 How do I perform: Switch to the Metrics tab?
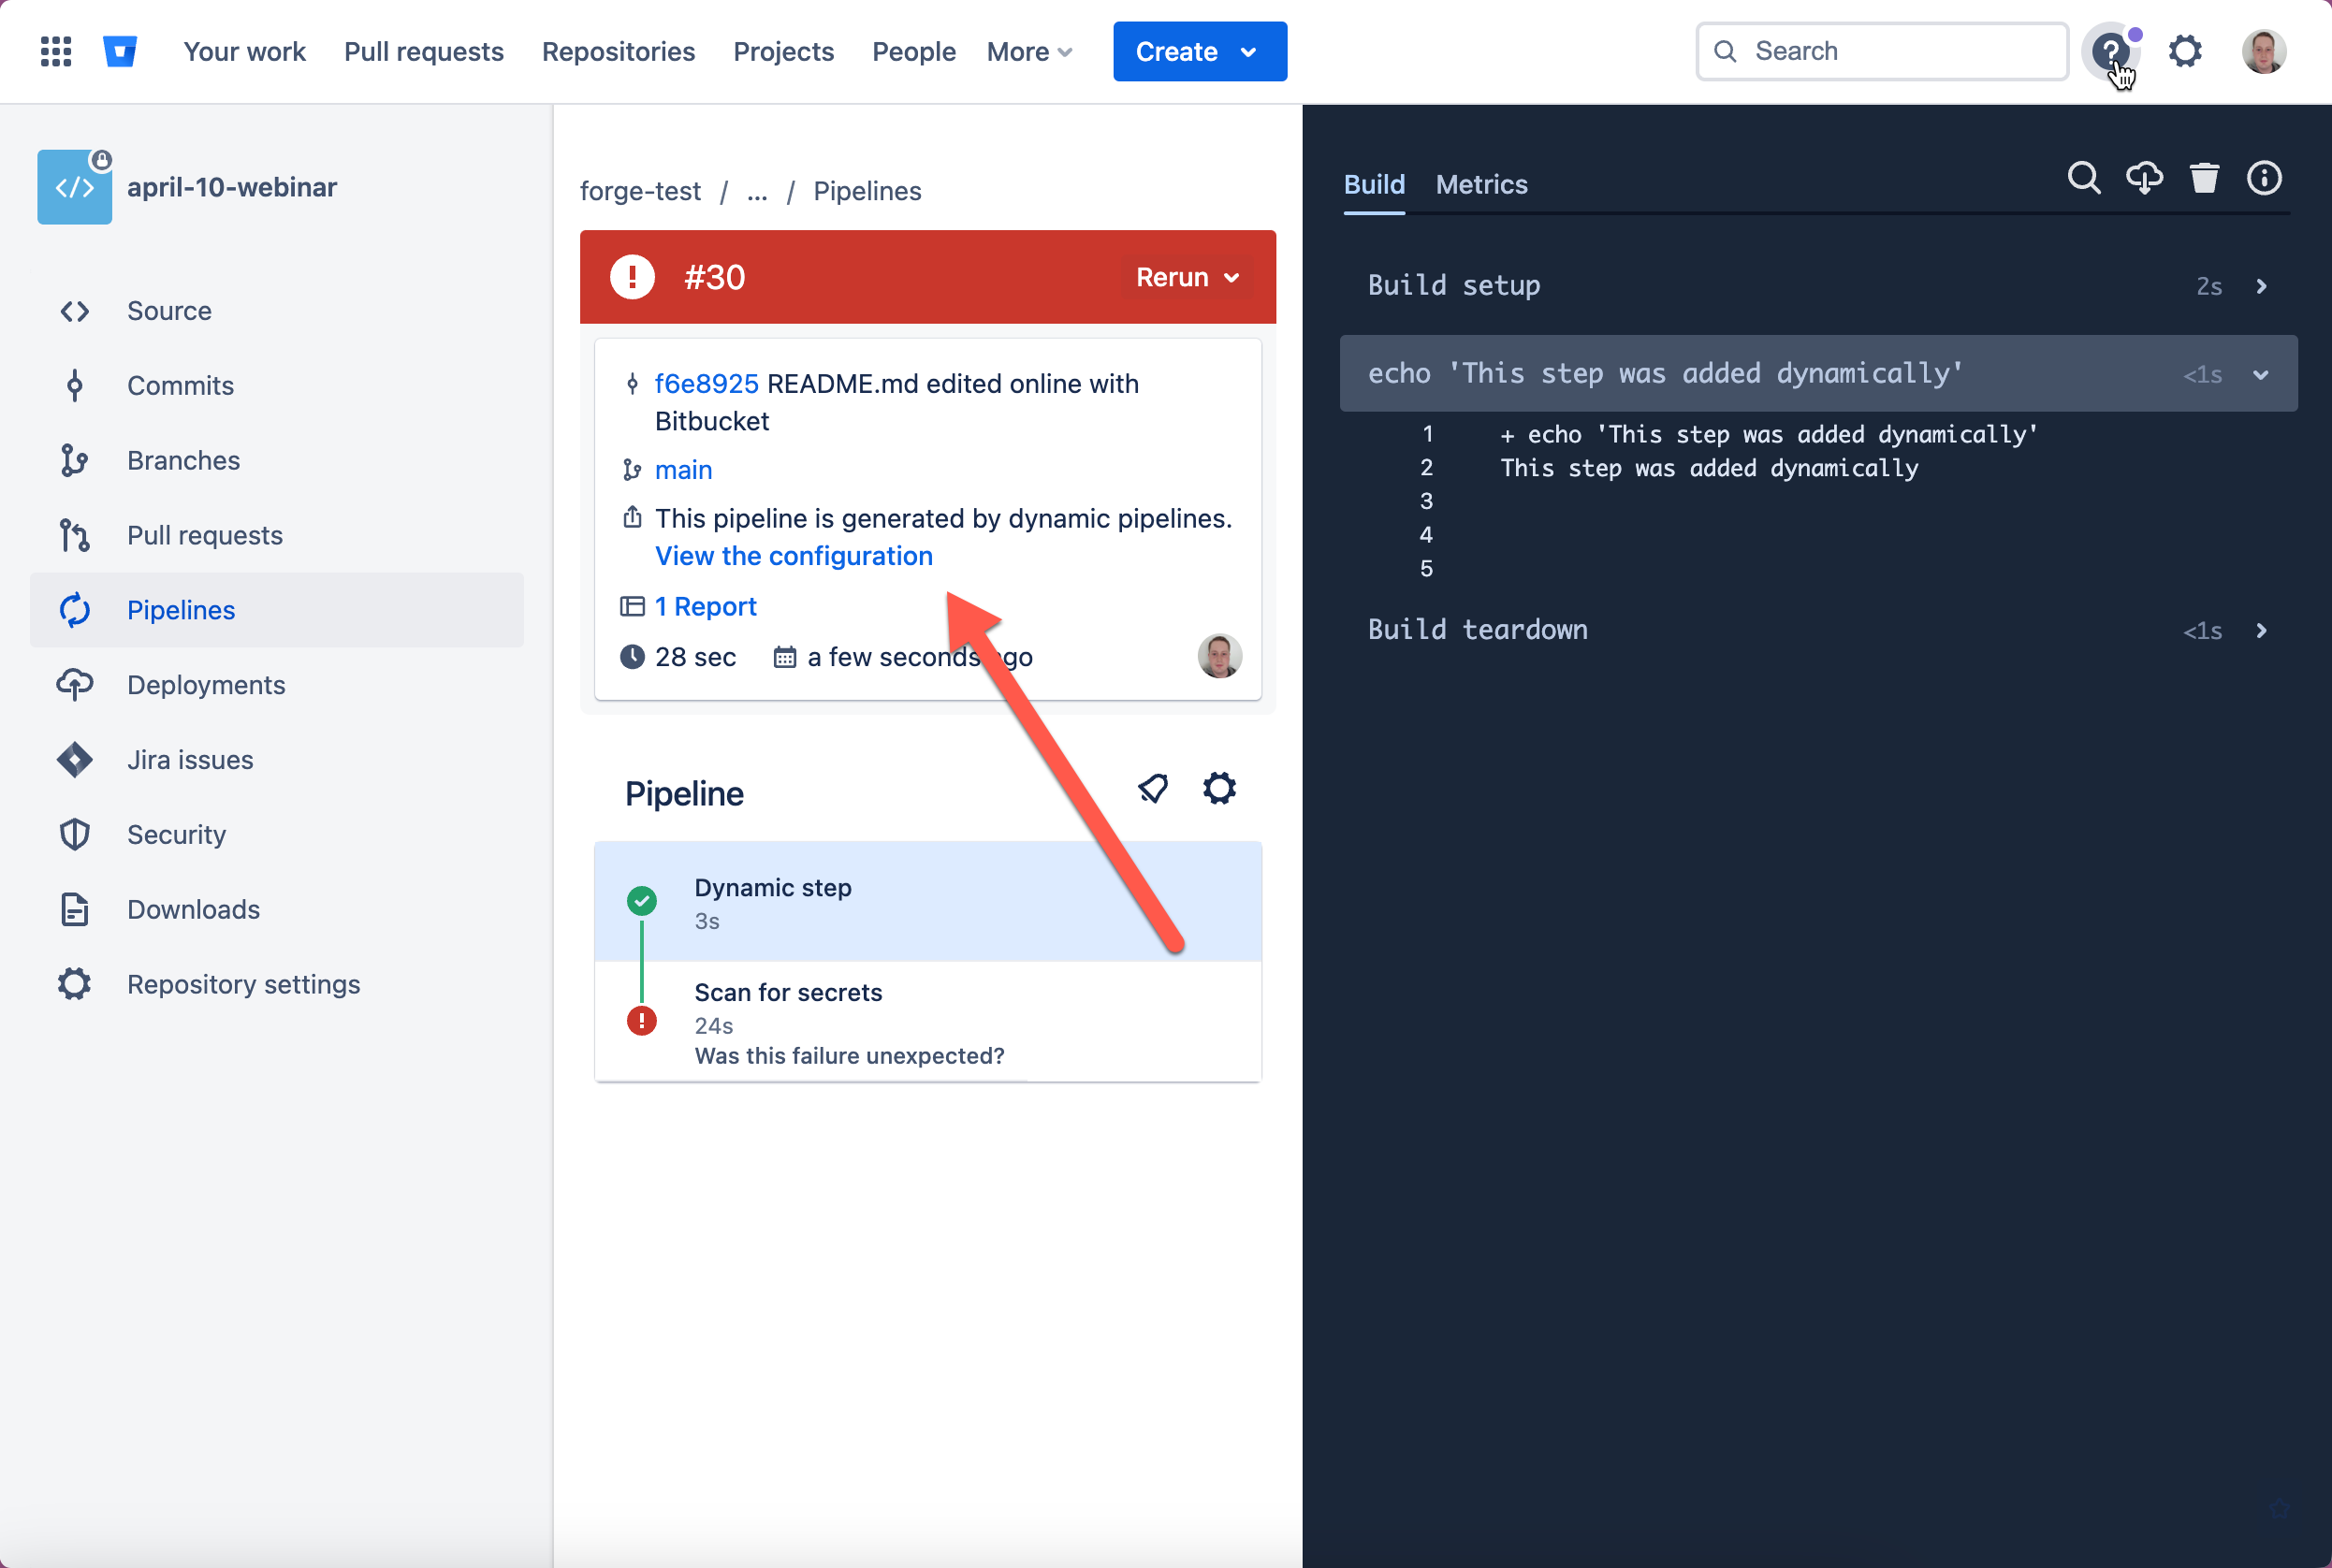coord(1480,184)
